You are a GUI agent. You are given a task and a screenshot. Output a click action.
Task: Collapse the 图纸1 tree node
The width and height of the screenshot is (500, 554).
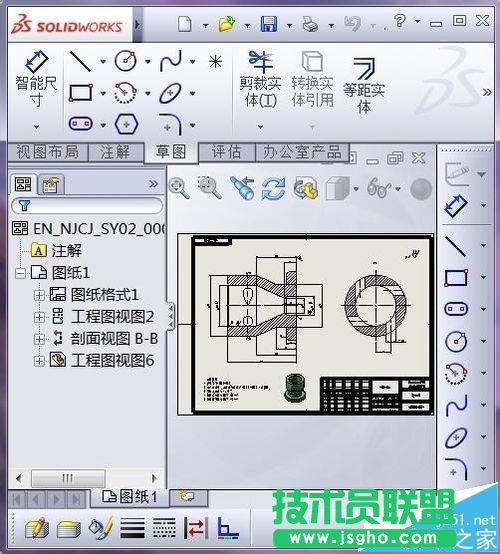20,273
